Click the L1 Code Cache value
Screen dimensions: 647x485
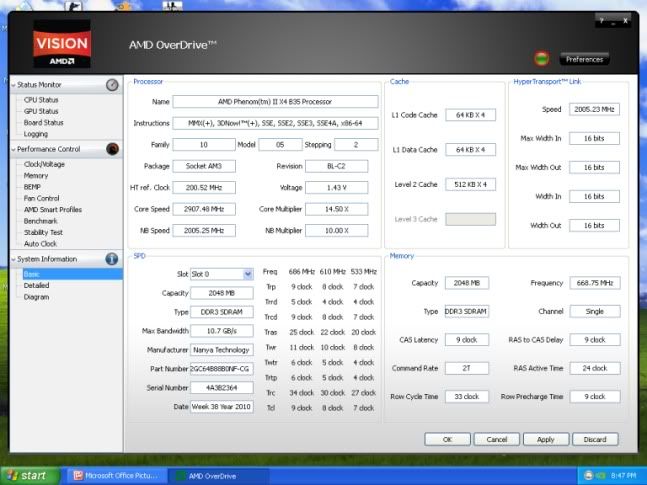point(470,115)
